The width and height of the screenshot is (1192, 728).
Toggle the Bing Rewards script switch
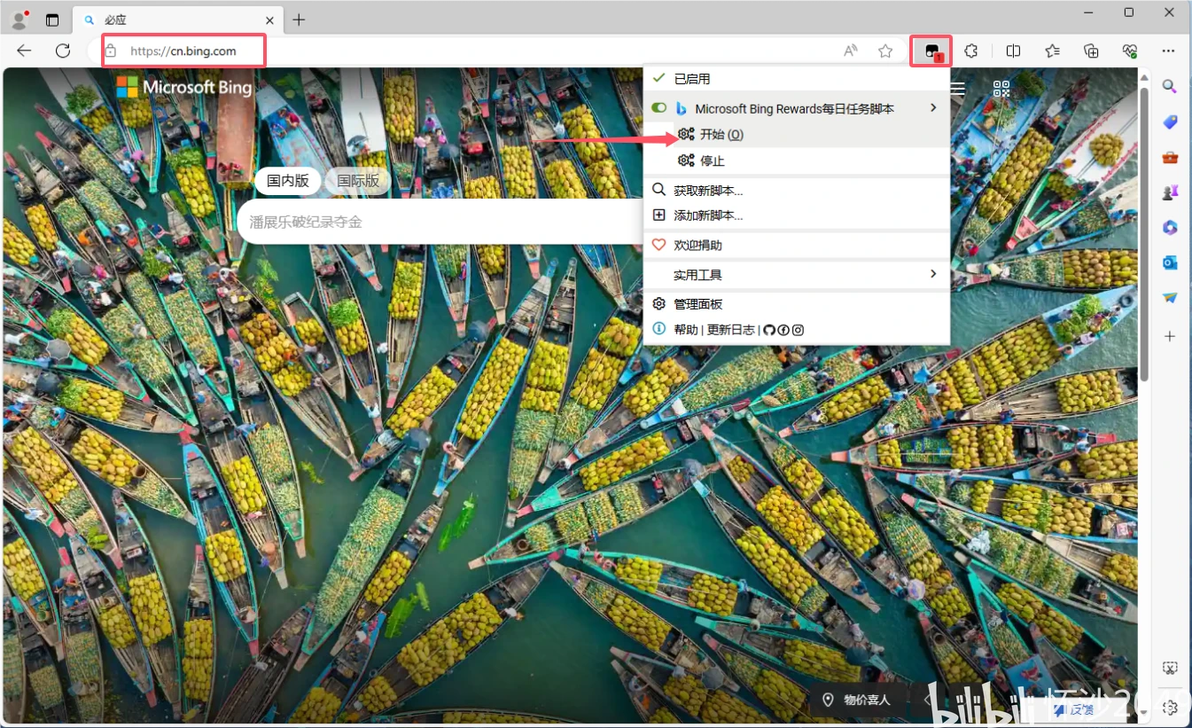659,108
